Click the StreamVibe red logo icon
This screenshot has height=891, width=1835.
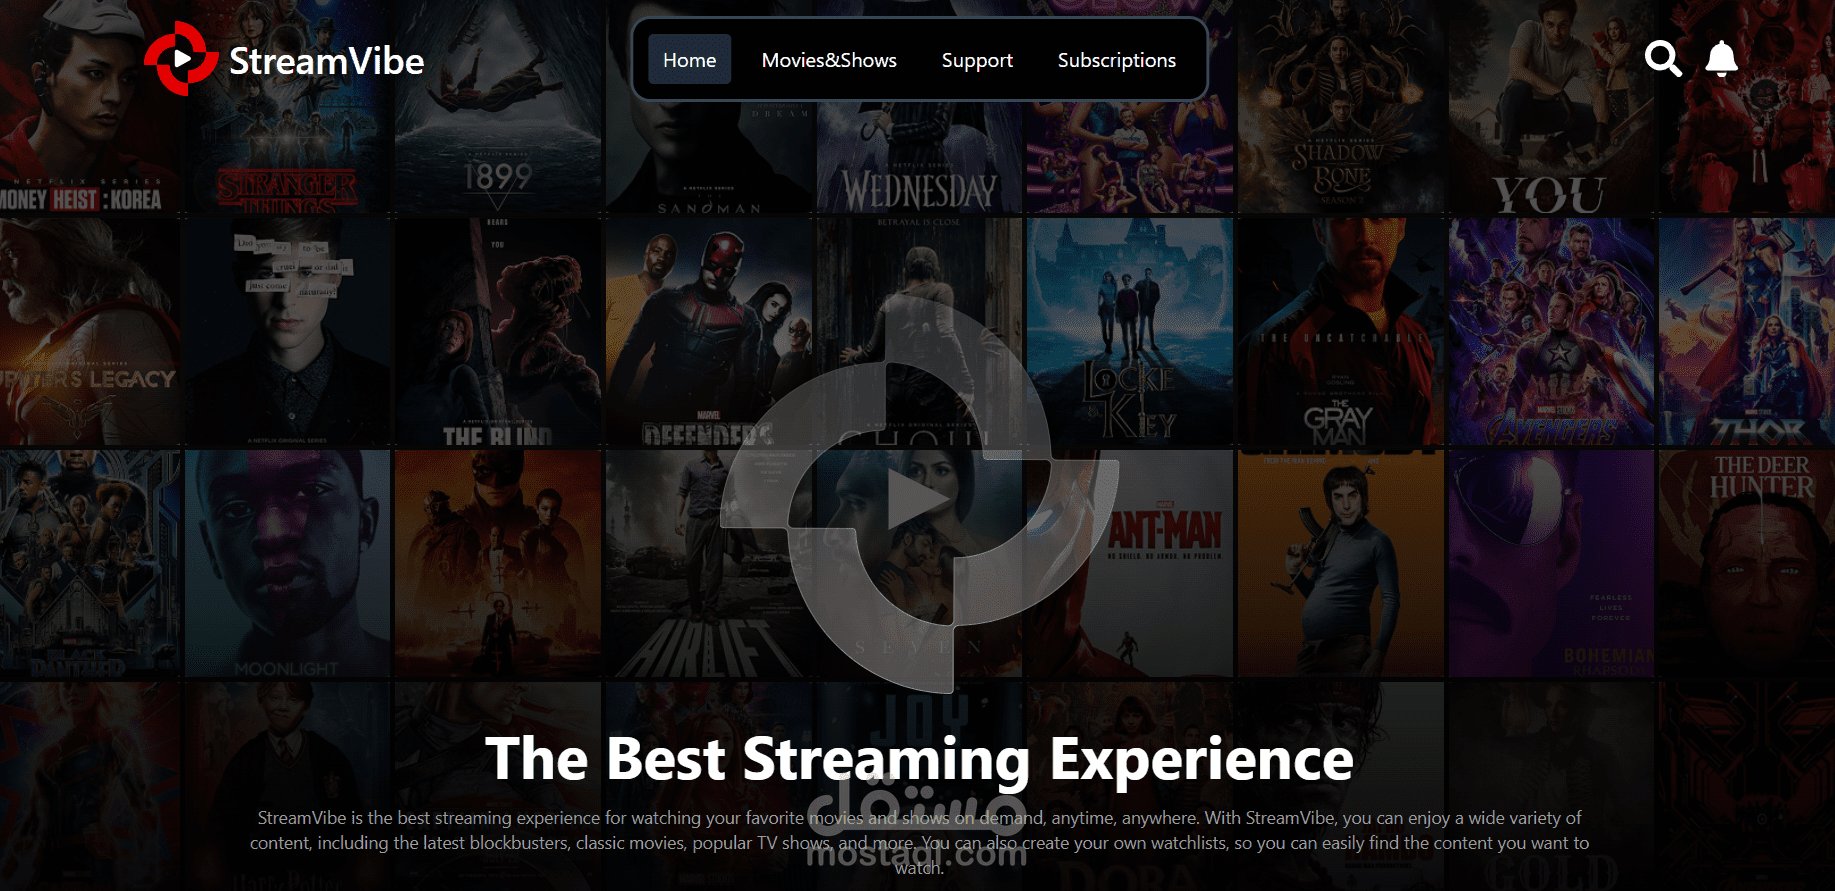[181, 59]
